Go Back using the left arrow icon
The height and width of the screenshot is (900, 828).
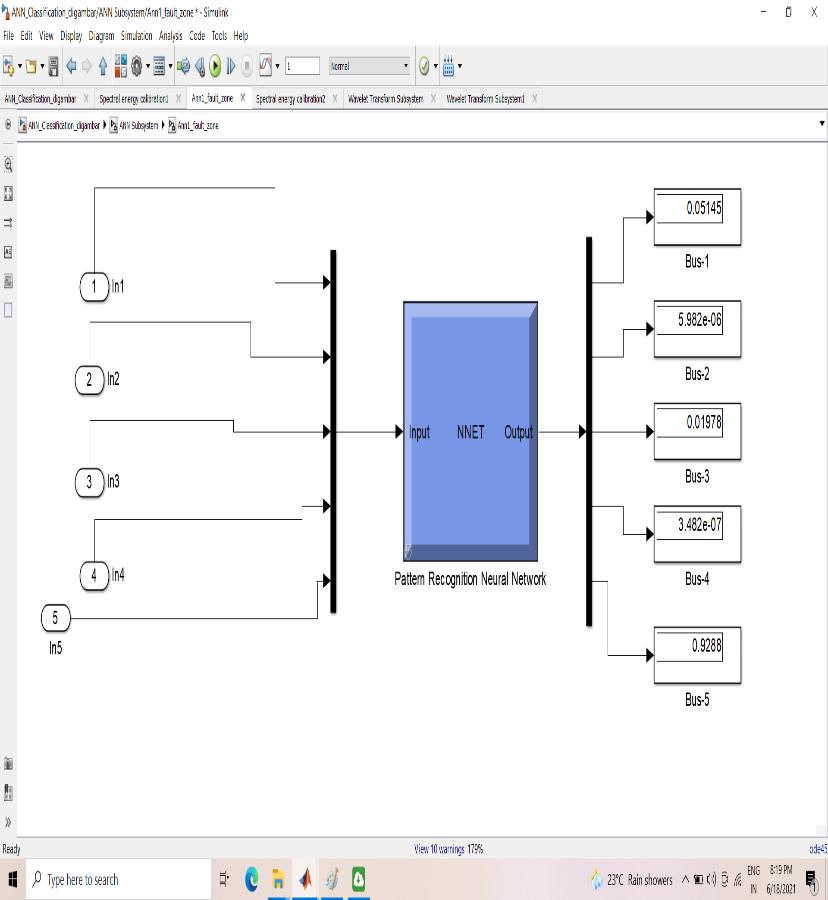click(71, 67)
